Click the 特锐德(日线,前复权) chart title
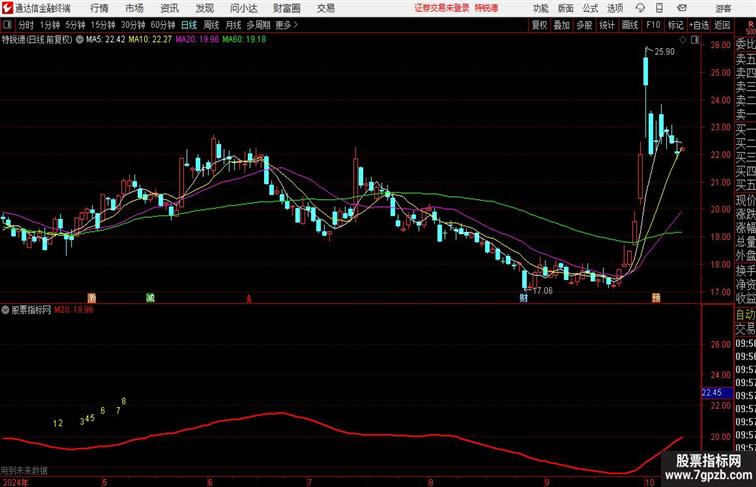 click(37, 40)
